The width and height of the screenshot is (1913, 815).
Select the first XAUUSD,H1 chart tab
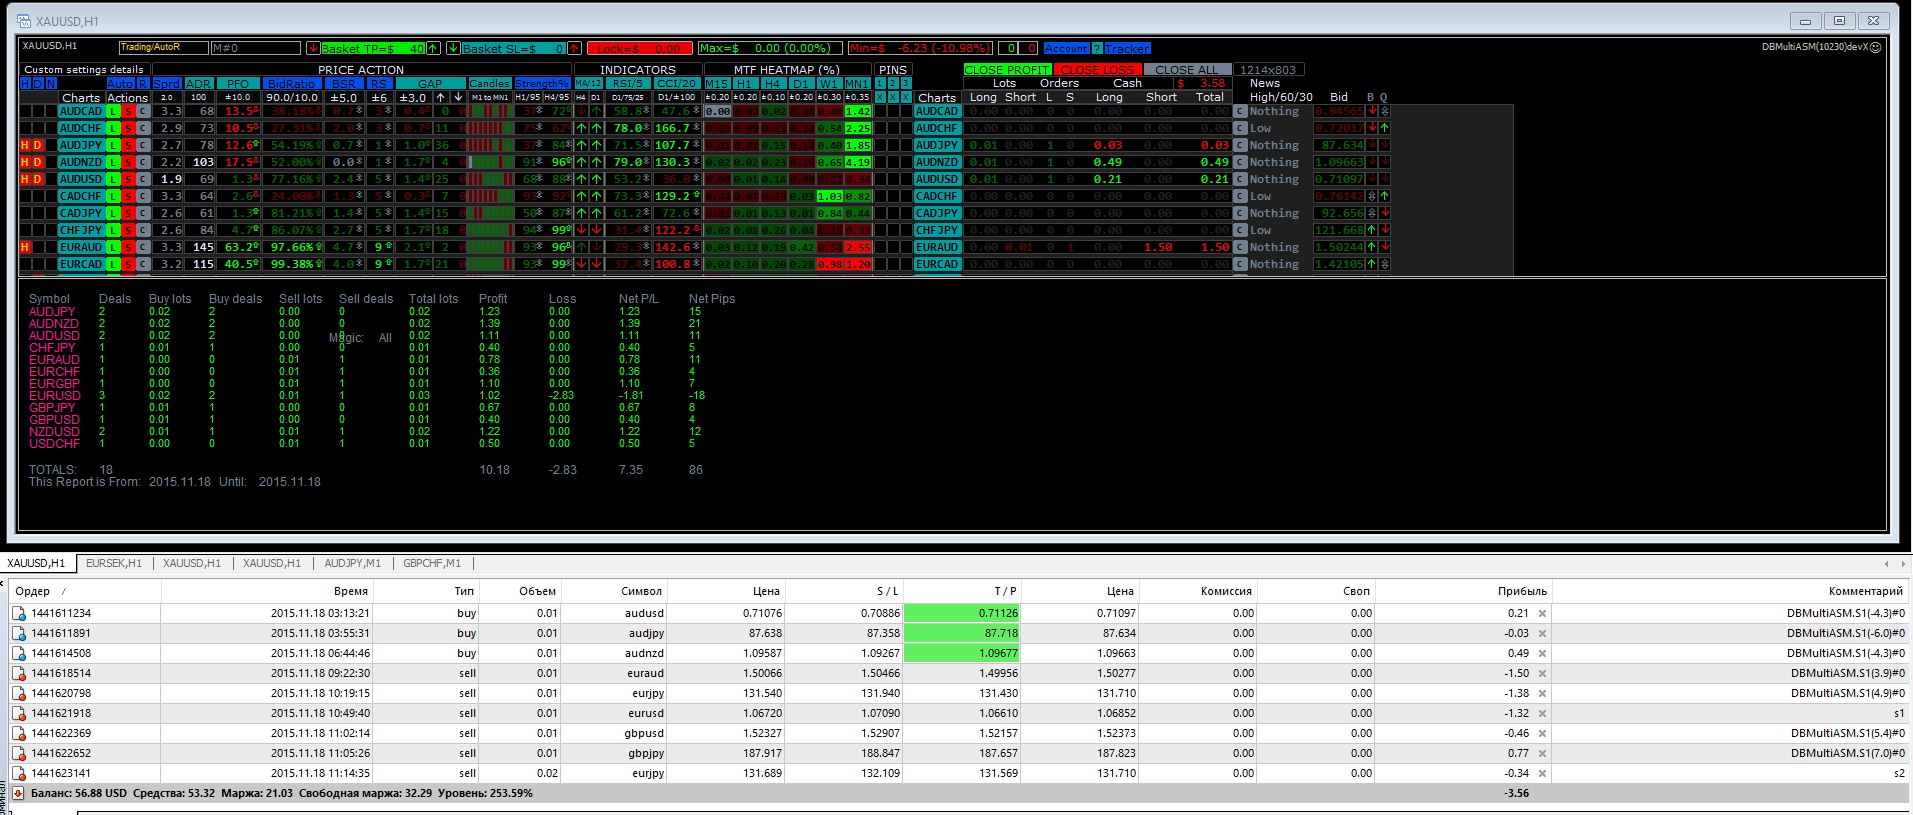pos(36,563)
